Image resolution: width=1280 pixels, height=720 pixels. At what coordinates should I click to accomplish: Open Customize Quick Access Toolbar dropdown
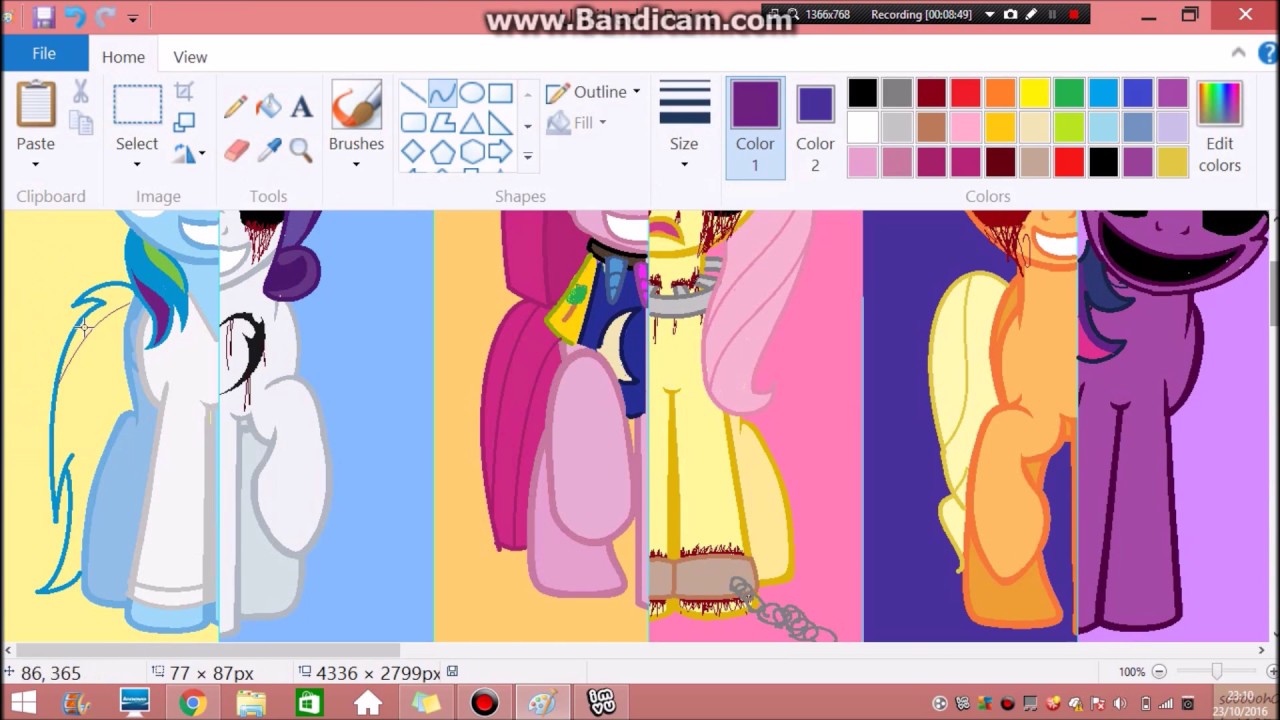point(132,18)
